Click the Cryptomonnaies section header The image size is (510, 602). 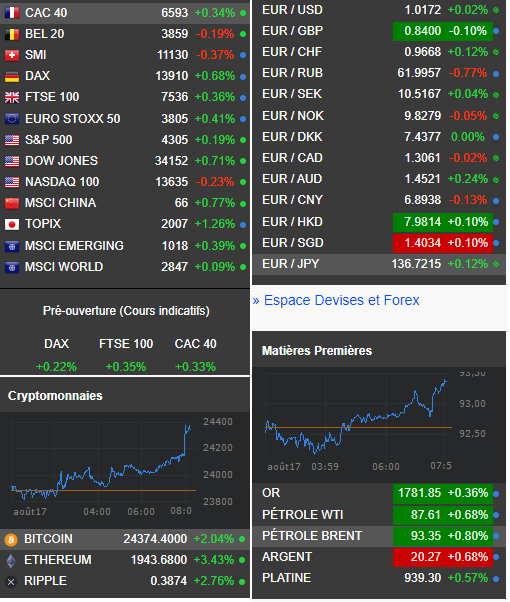(x=55, y=397)
